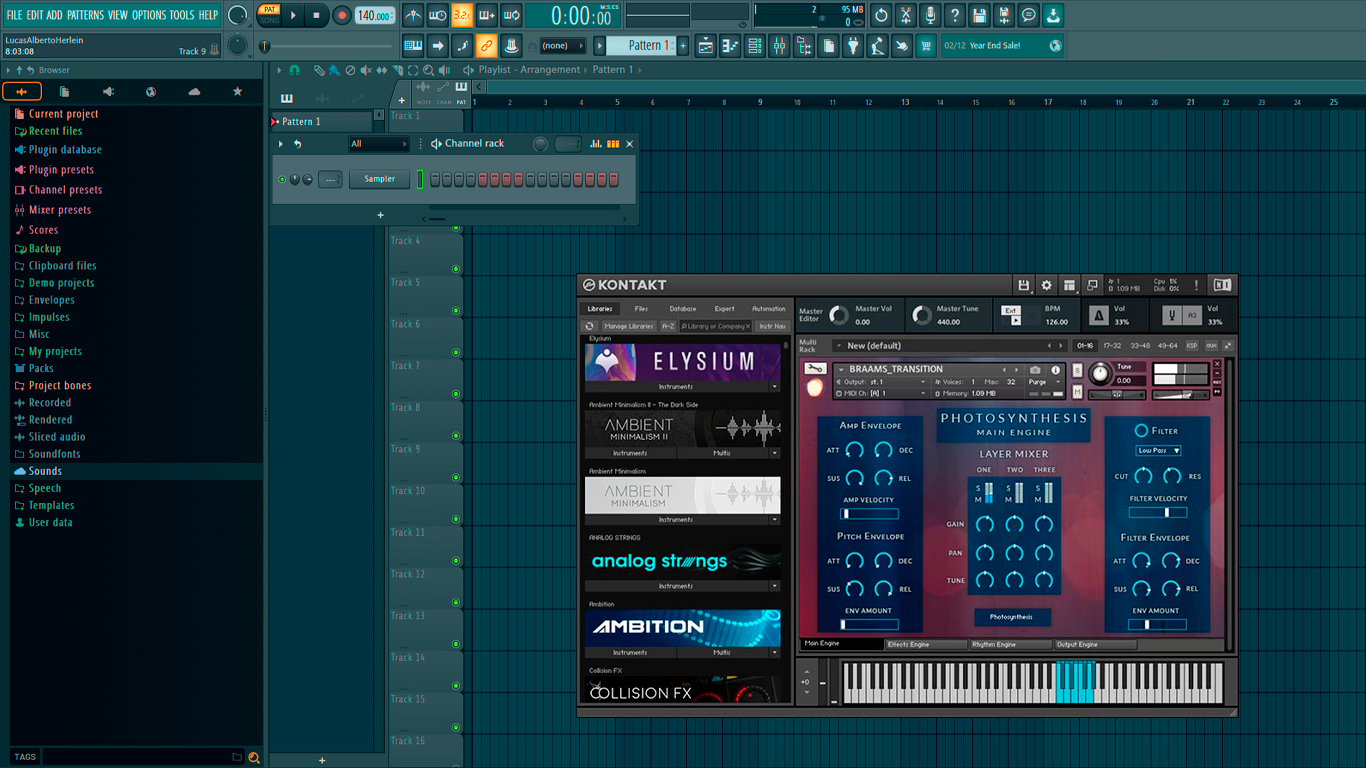The image size is (1366, 768).
Task: Select the globe tab icon in the Browser
Action: (151, 91)
